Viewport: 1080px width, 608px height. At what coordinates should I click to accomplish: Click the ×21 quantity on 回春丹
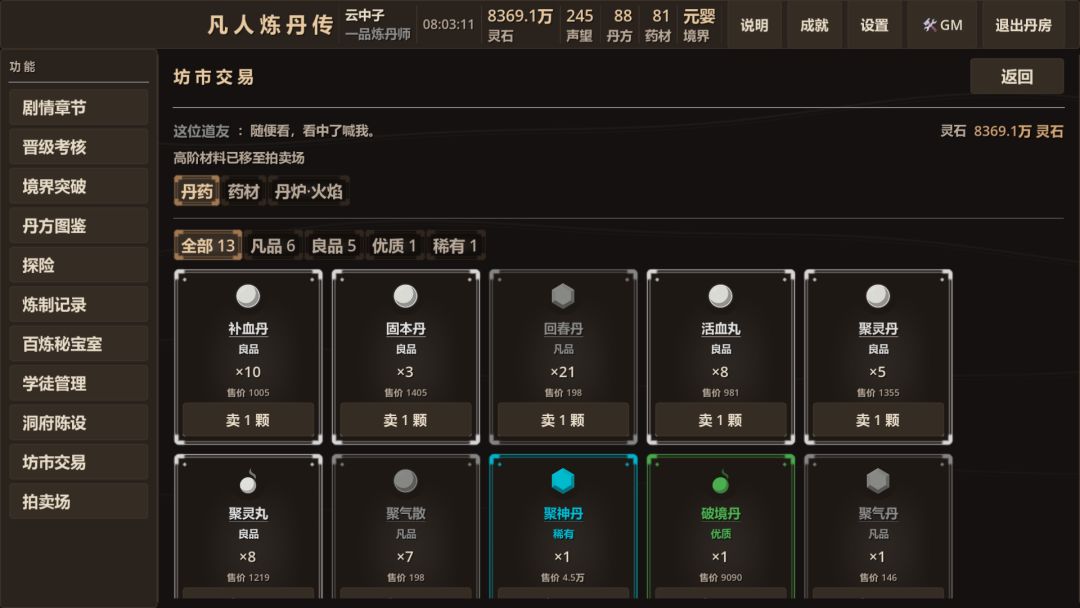point(563,372)
